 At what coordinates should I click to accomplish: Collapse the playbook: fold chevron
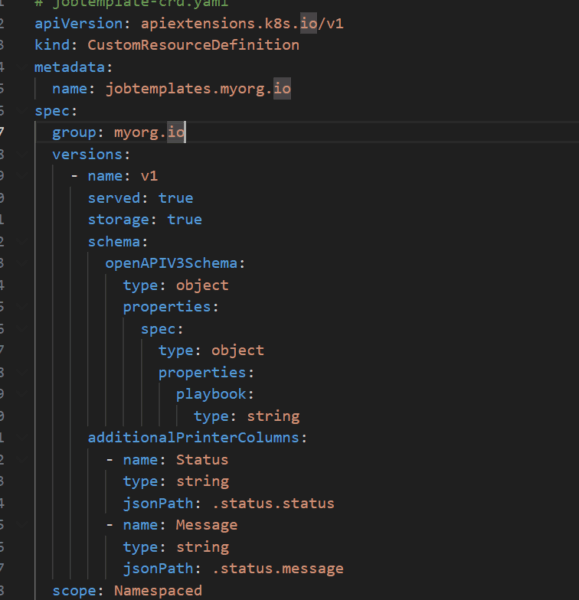(21, 394)
